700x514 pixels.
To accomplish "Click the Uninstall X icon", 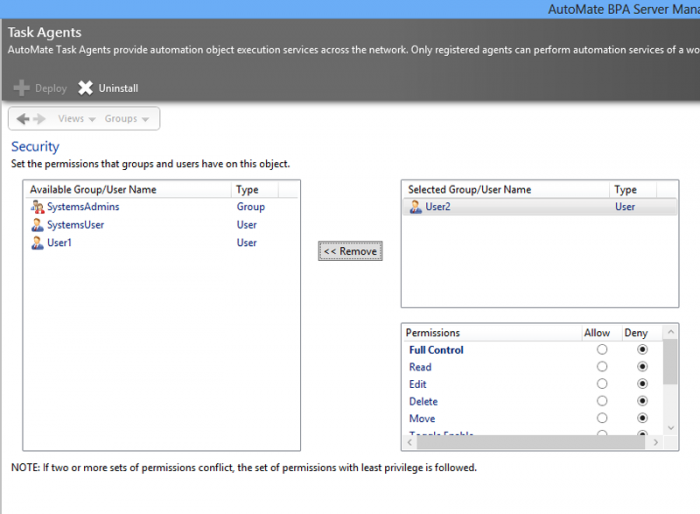I will click(x=86, y=88).
